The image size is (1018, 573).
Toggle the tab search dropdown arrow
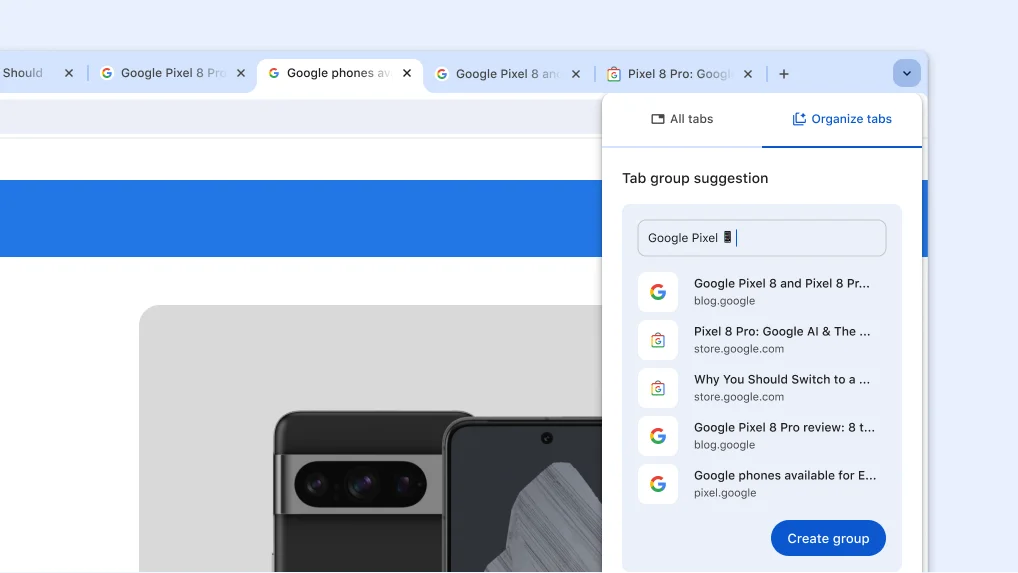click(907, 73)
